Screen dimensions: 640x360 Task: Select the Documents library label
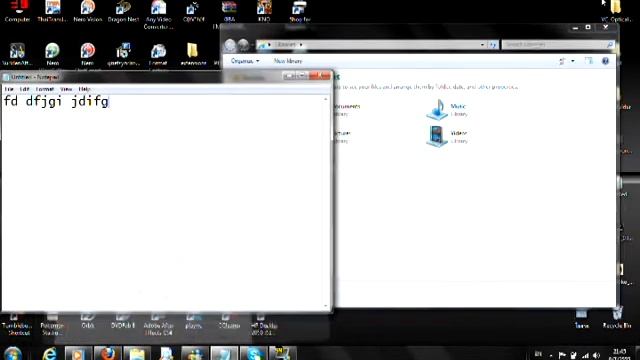pos(347,106)
